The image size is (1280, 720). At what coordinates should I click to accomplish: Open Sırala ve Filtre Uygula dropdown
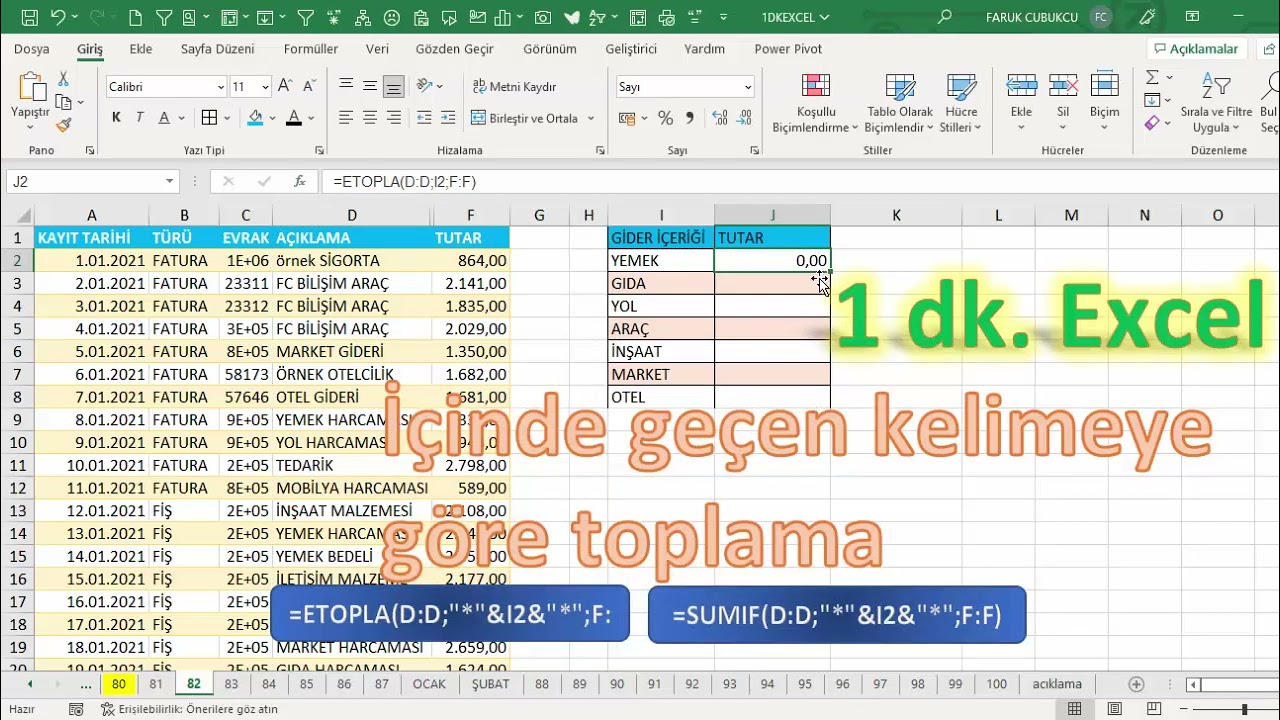1216,104
